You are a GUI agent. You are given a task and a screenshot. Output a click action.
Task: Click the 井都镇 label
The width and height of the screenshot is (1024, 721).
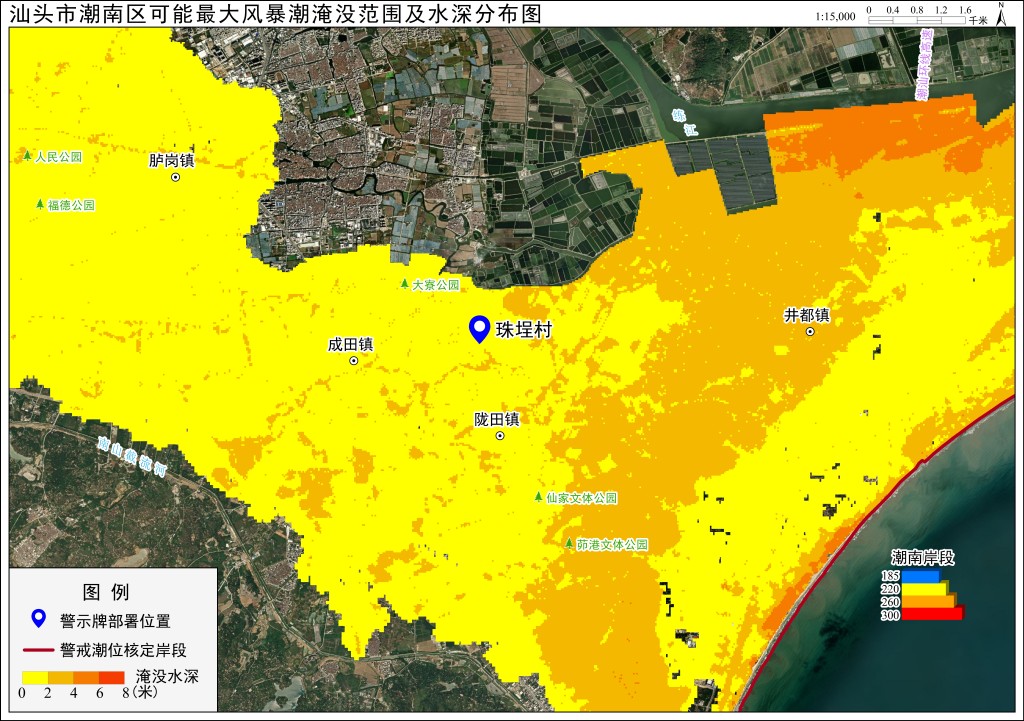(807, 315)
